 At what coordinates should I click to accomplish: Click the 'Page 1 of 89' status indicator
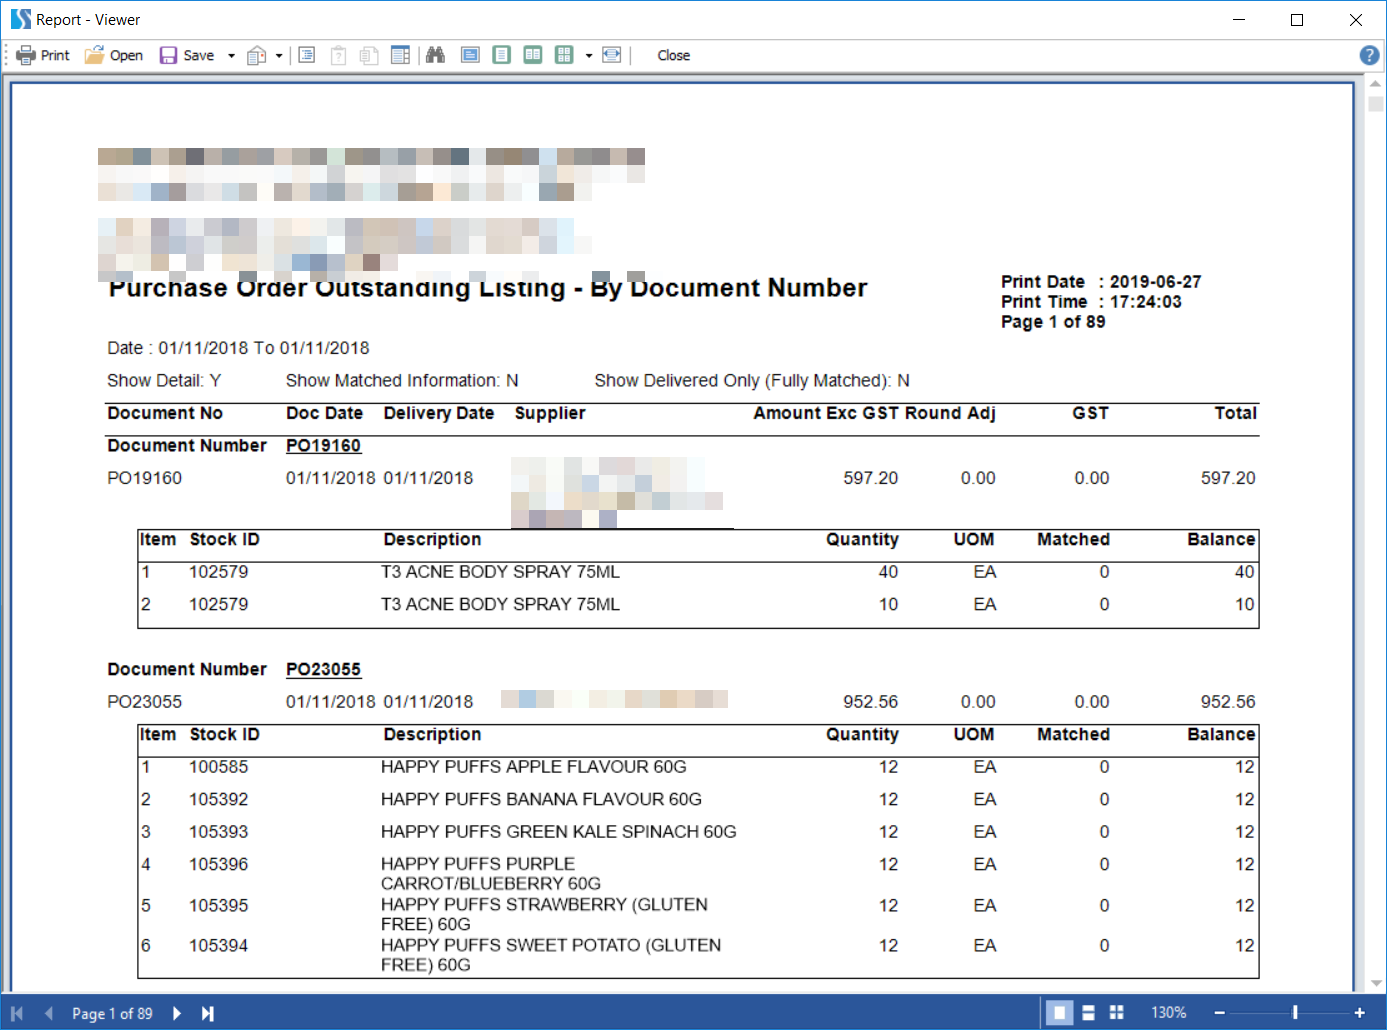[112, 1013]
